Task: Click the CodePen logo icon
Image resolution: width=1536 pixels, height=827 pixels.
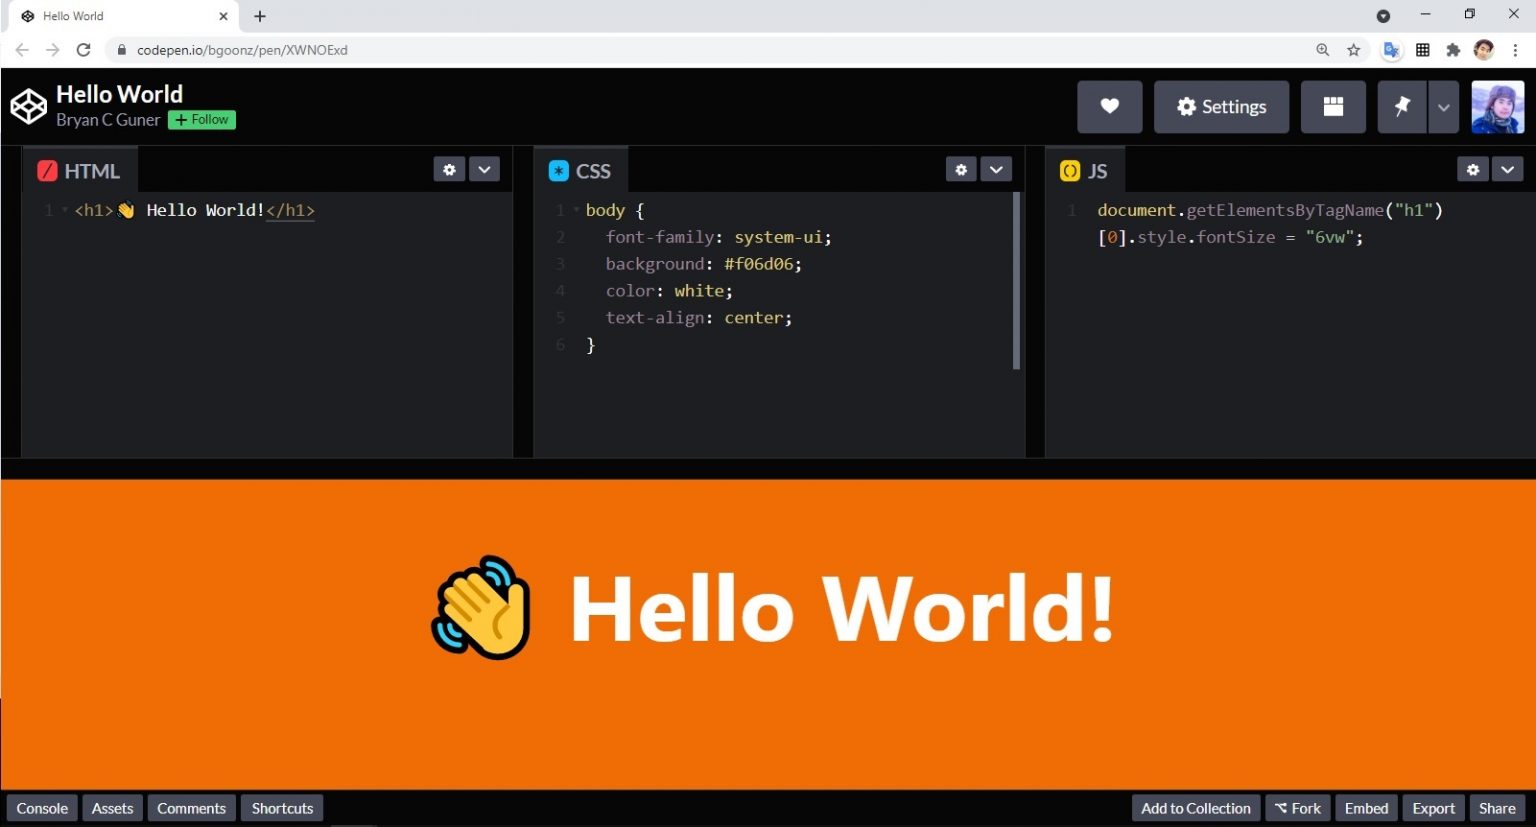Action: (28, 106)
